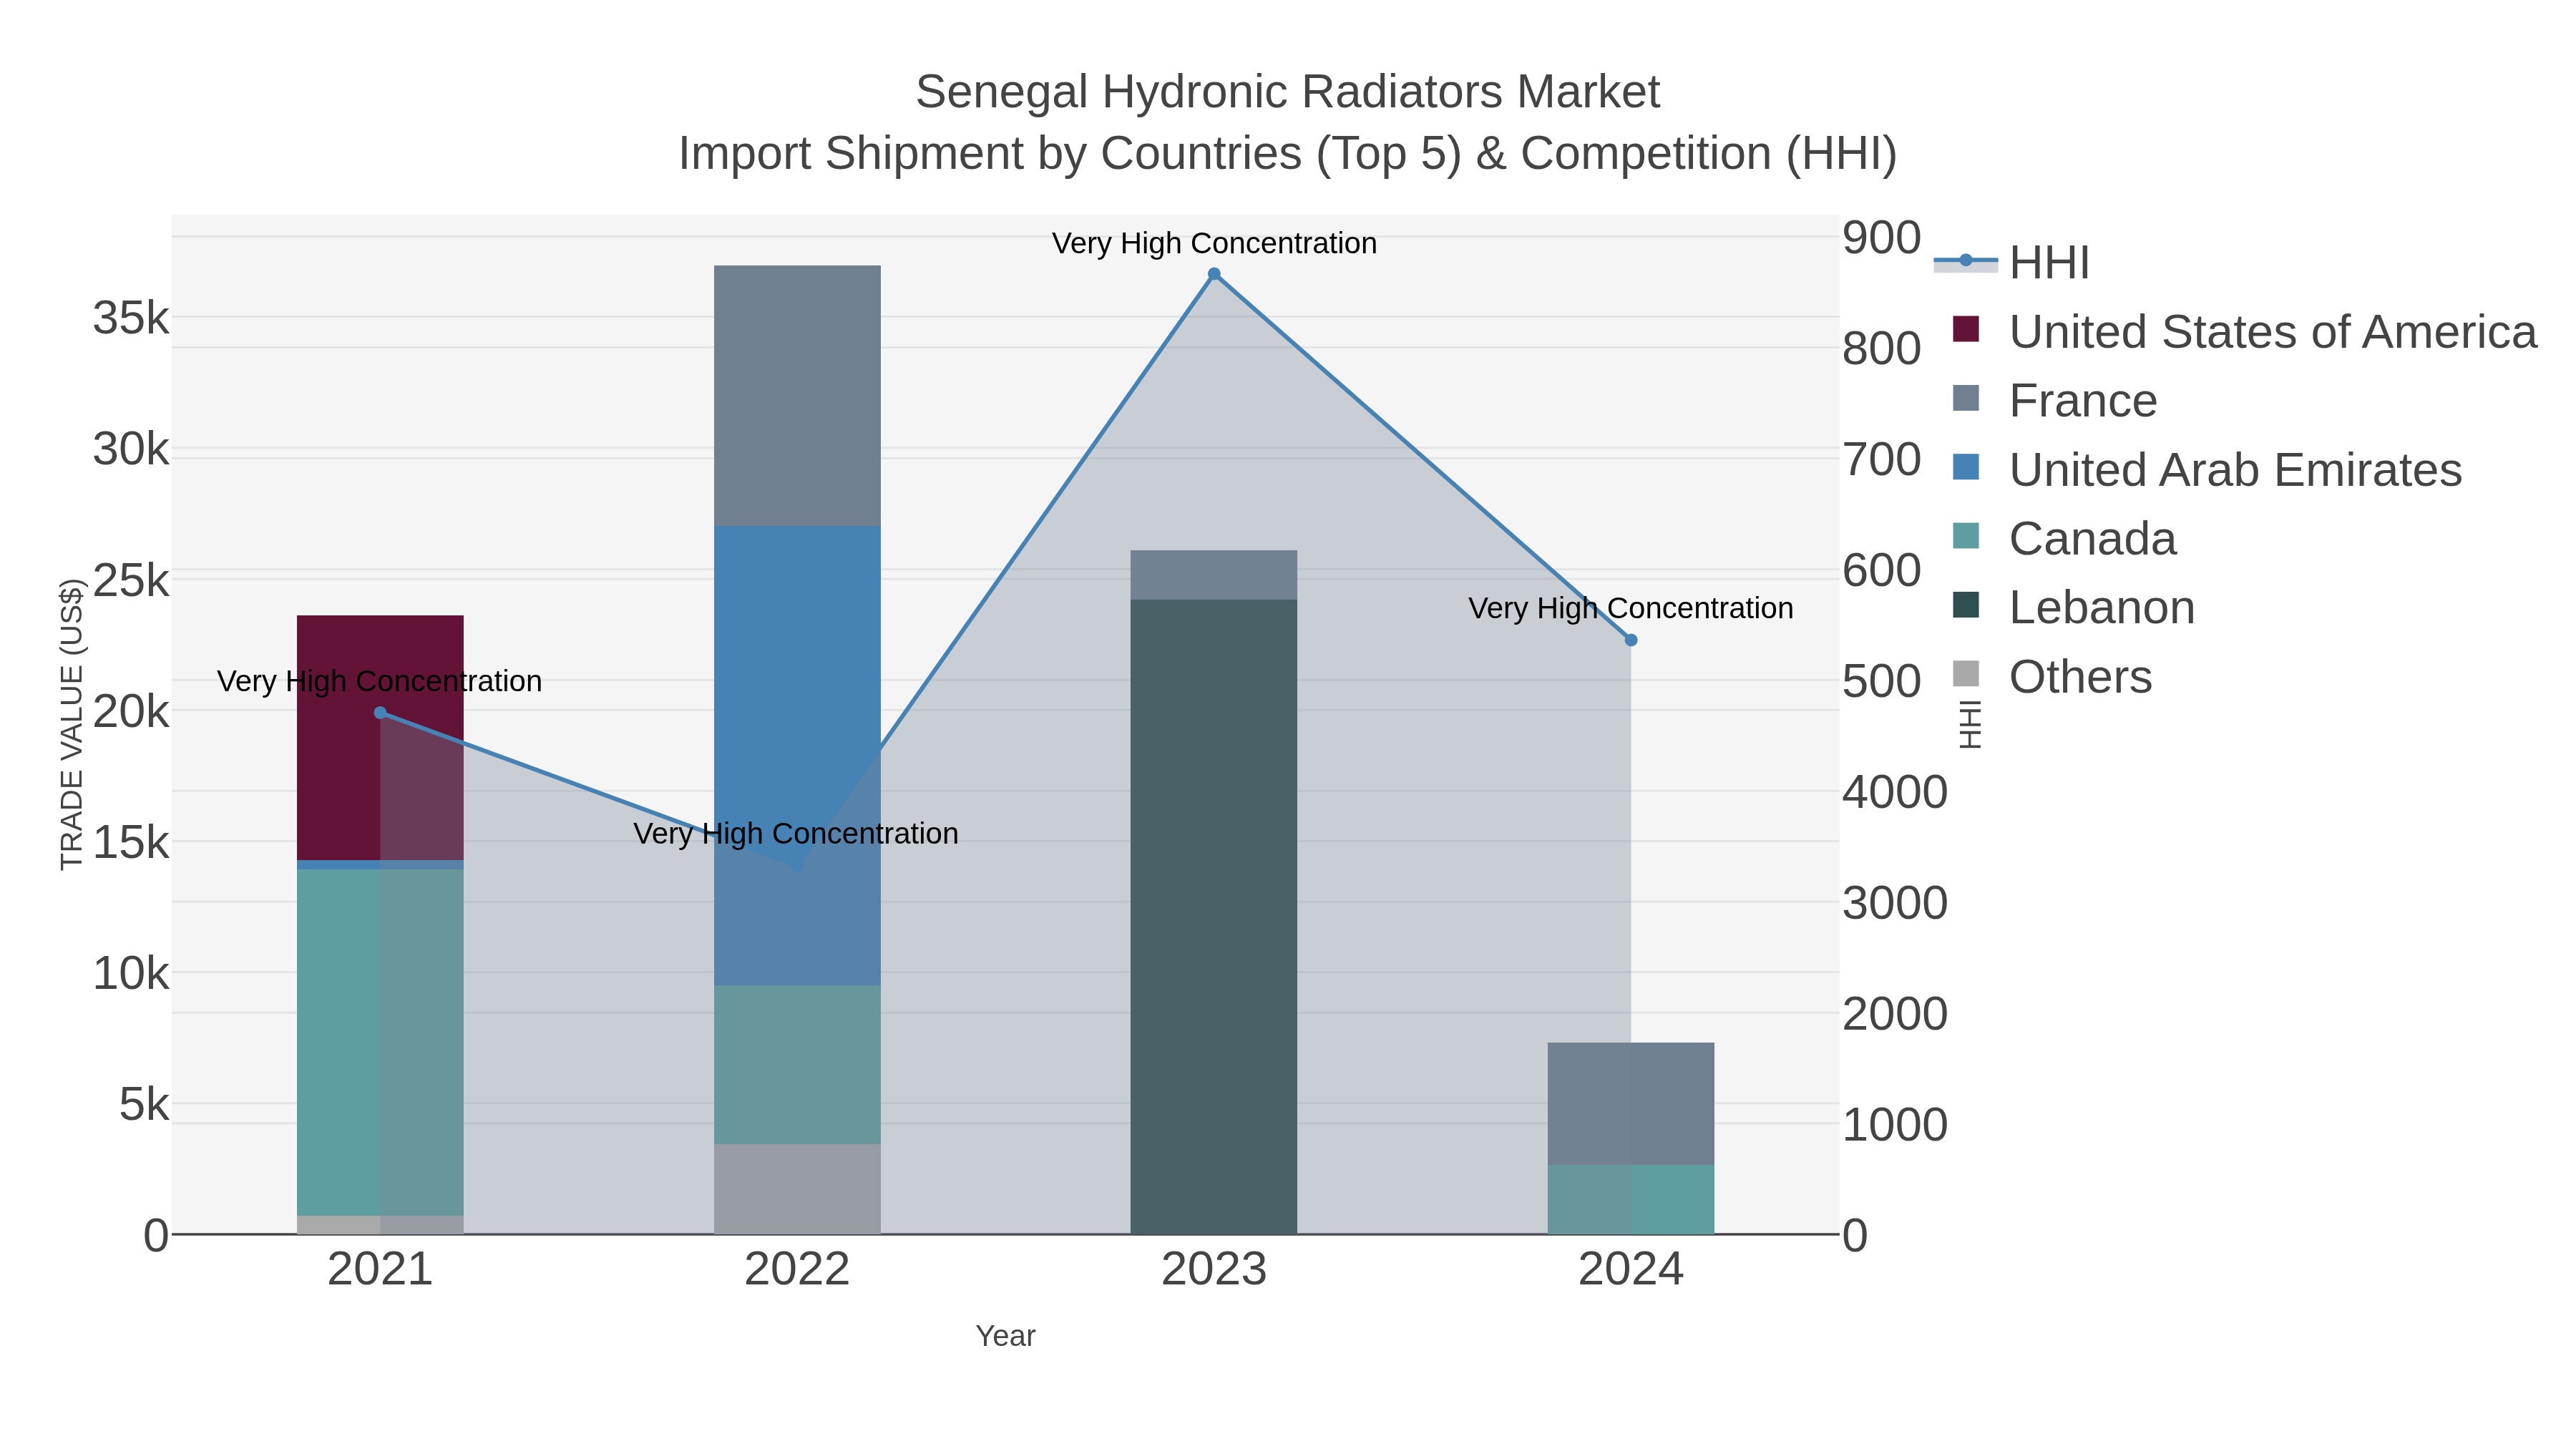Click 'Very High Concentration' label at 2022
The width and height of the screenshot is (2576, 1449).
pos(796,833)
